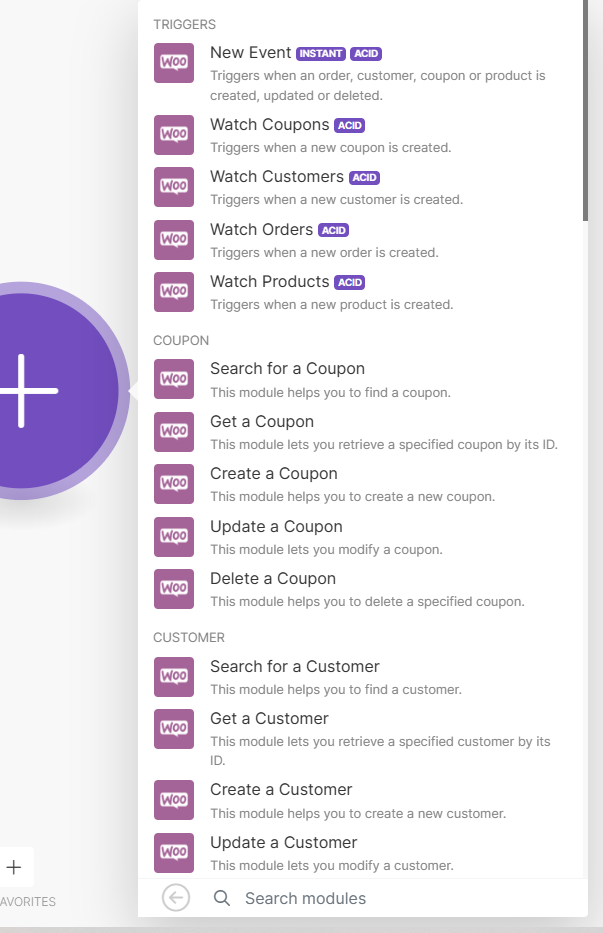Click the WooCommerce icon beside Get a Customer
The width and height of the screenshot is (603, 933).
pos(174,729)
